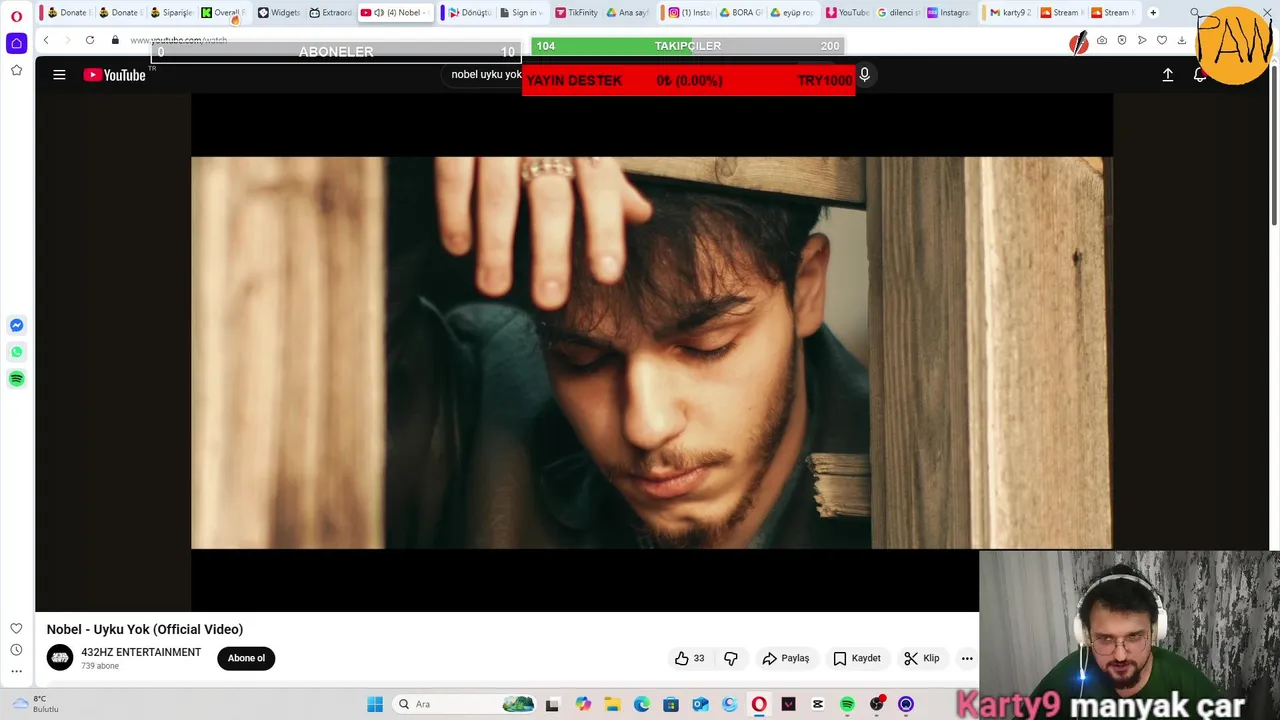Viewport: 1280px width, 720px height.
Task: Open File Explorer from the taskbar
Action: point(612,704)
